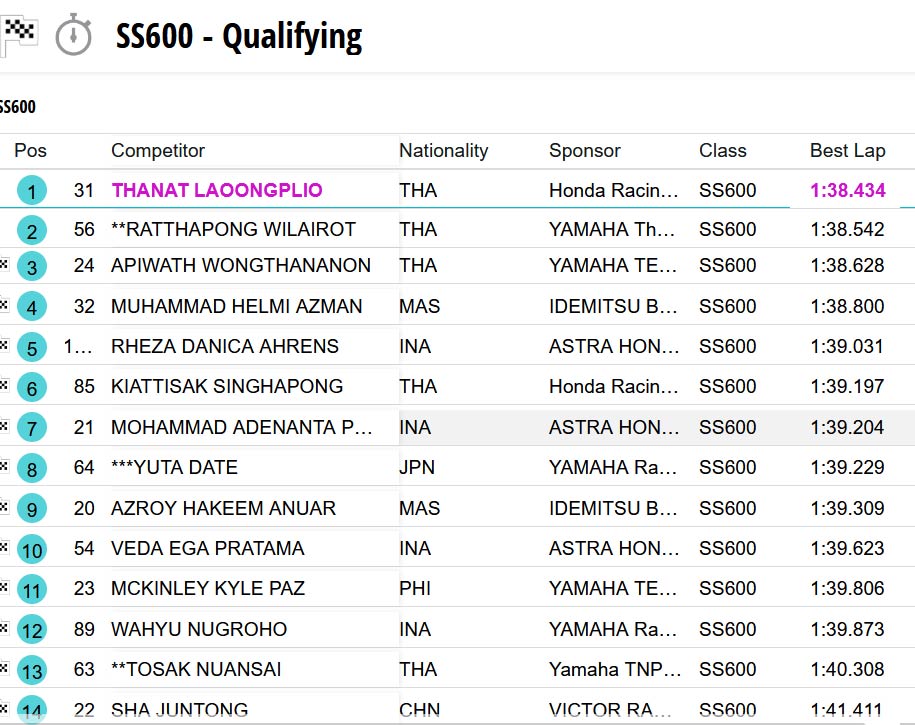Select the position 4 circle badge
The height and width of the screenshot is (725, 915).
pyautogui.click(x=32, y=308)
